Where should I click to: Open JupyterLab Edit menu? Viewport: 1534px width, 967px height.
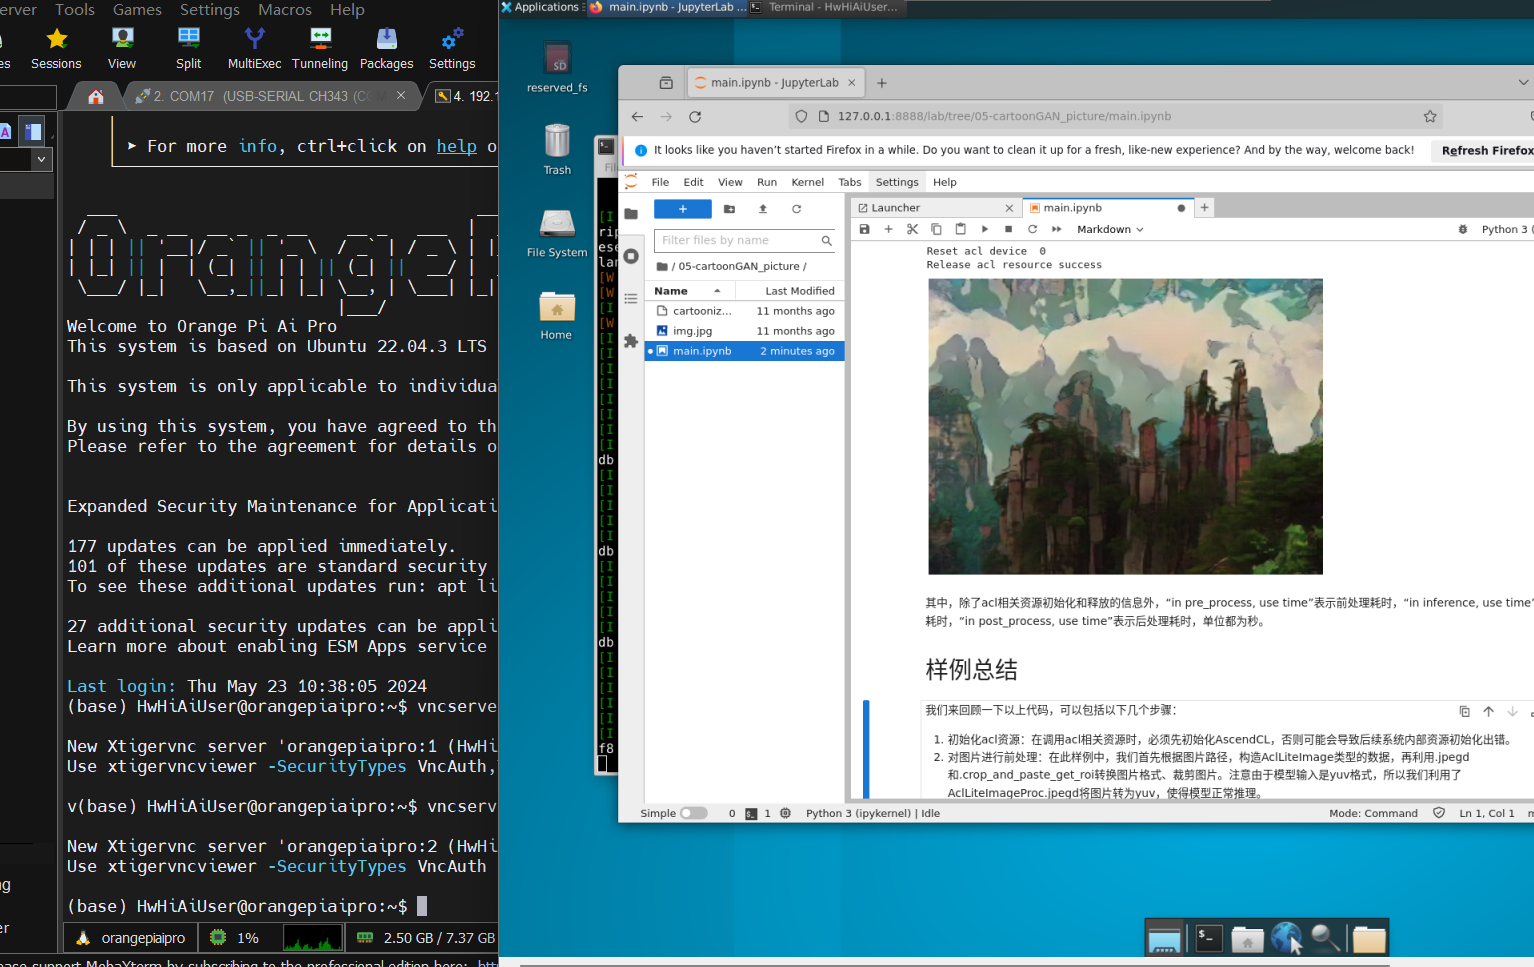tap(693, 182)
